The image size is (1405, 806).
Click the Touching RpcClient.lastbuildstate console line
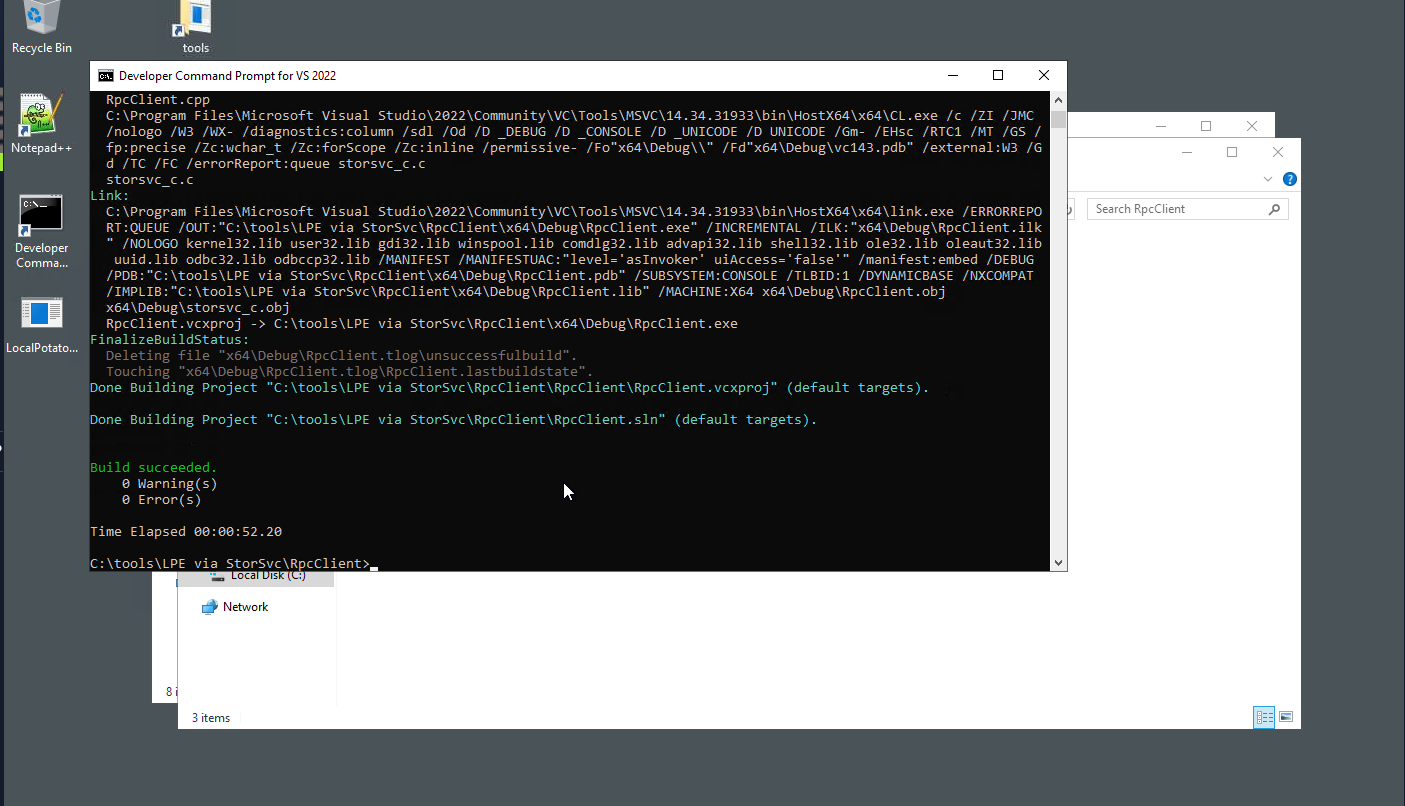pyautogui.click(x=350, y=371)
